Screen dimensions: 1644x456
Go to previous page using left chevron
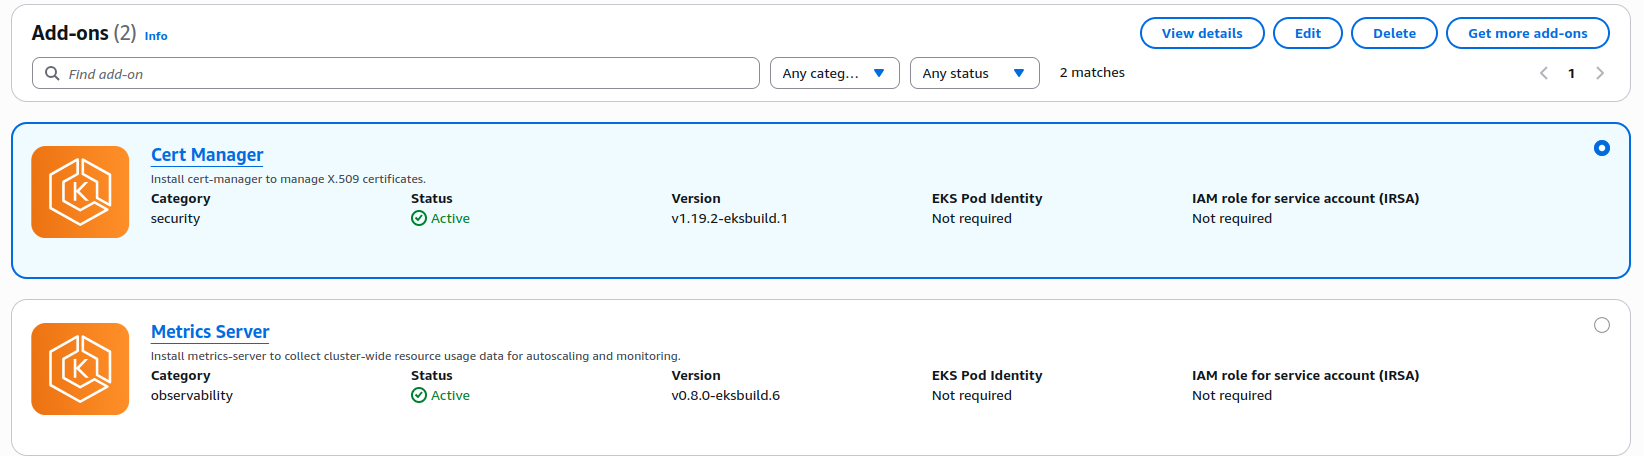[x=1544, y=73]
